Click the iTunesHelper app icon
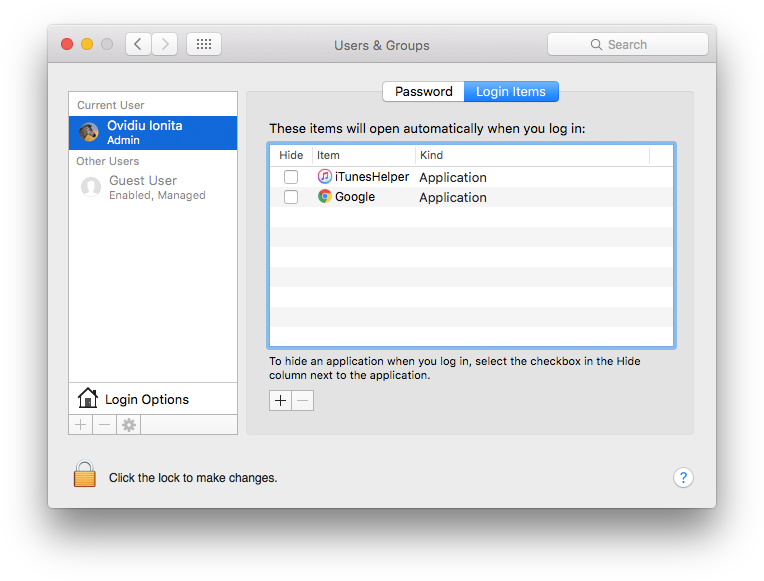 [x=325, y=177]
